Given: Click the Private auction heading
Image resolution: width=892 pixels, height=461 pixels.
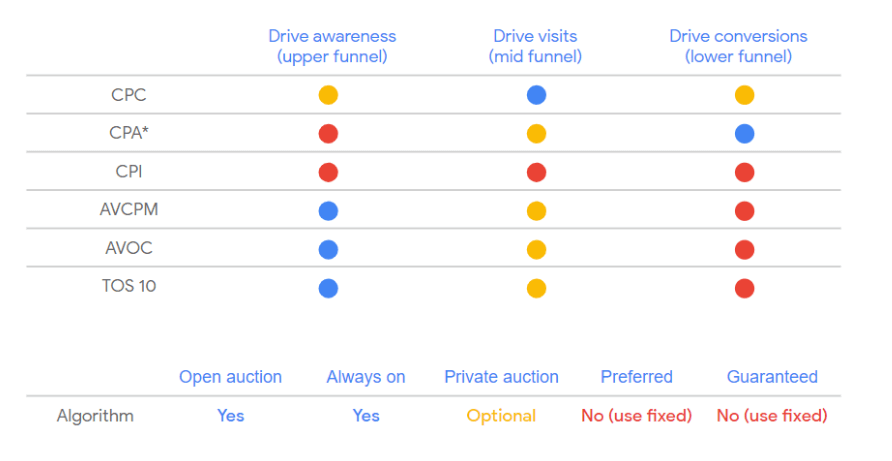Looking at the screenshot, I should click(501, 377).
